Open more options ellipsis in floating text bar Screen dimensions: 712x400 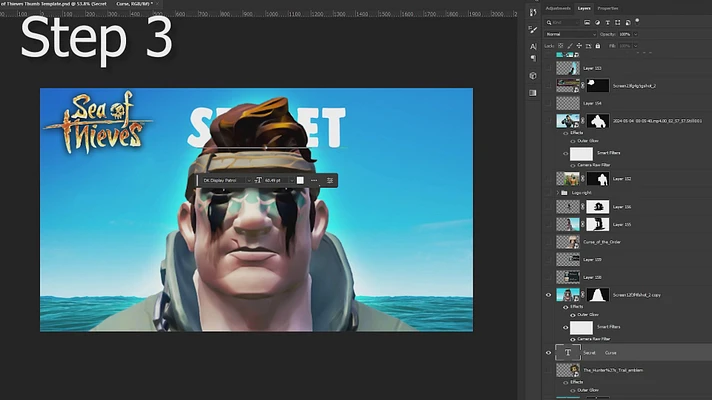pos(314,180)
